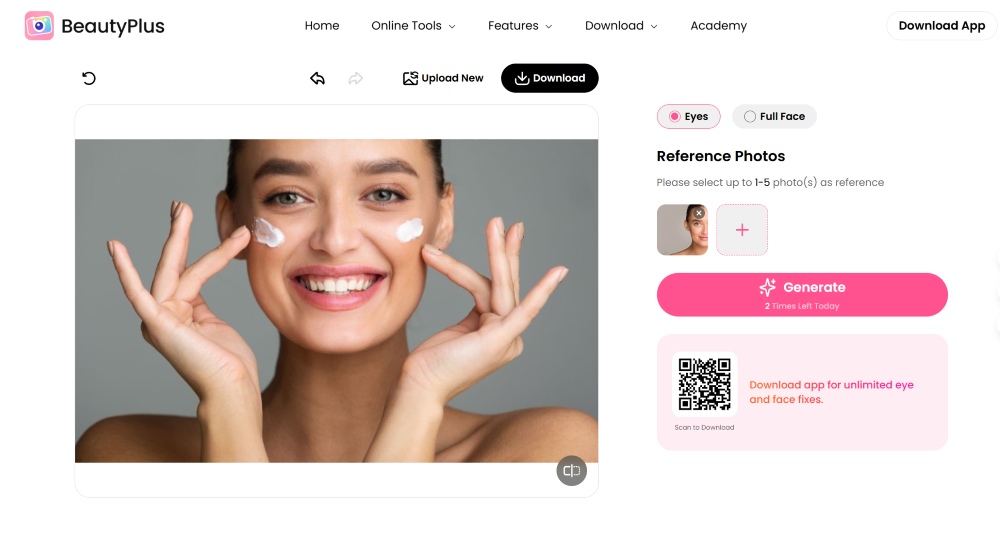Expand the Online Tools dropdown
Viewport: 1000px width, 538px height.
point(413,25)
